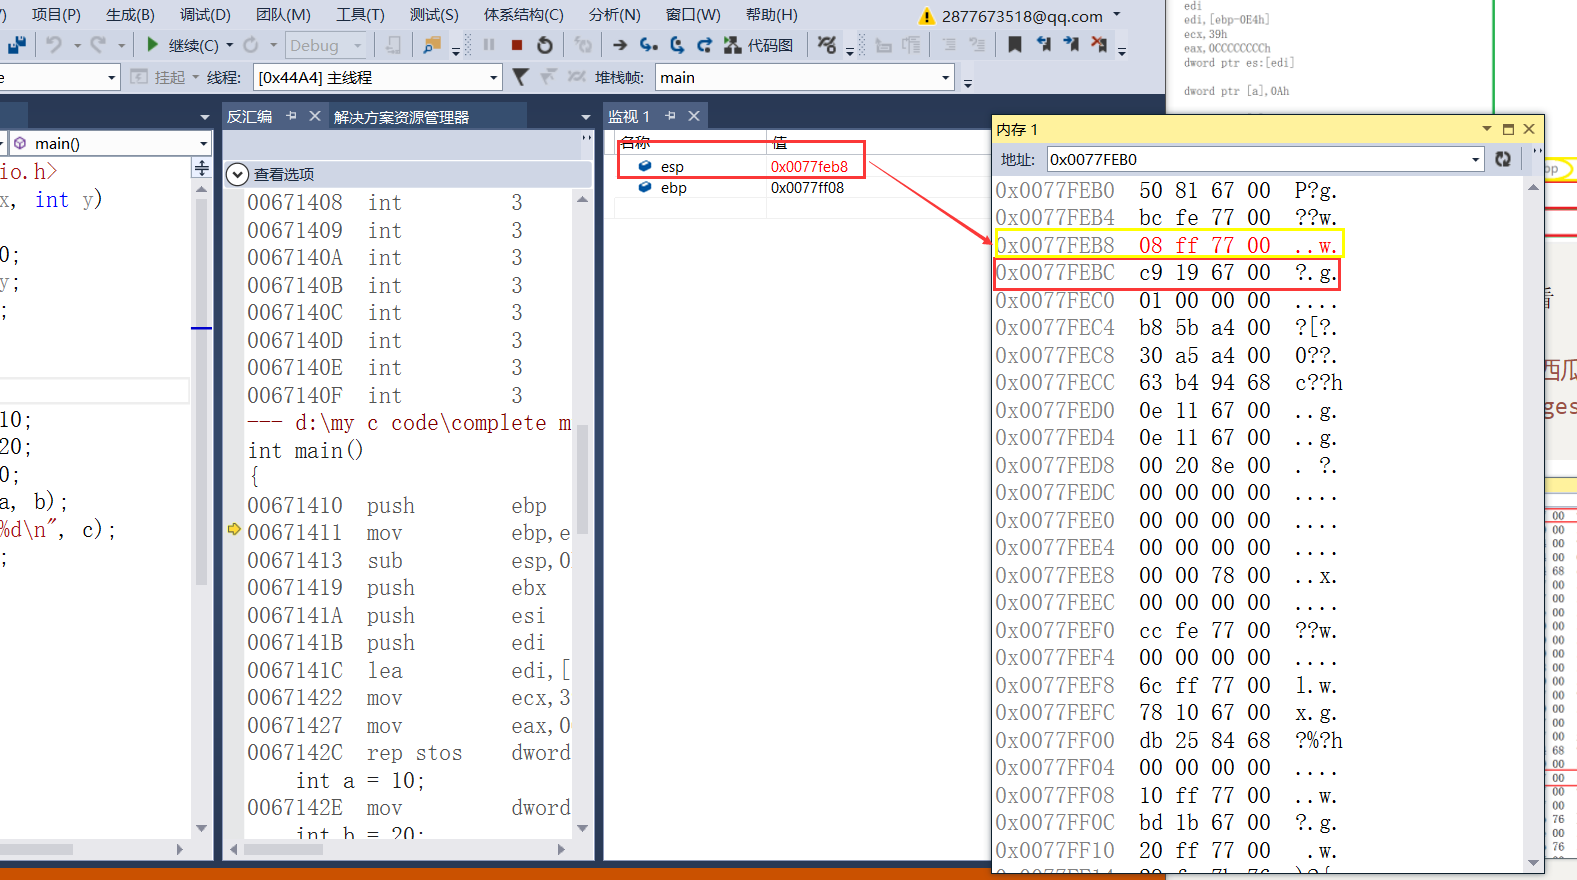The image size is (1577, 880).
Task: Open the Test (测试) menu
Action: (434, 15)
